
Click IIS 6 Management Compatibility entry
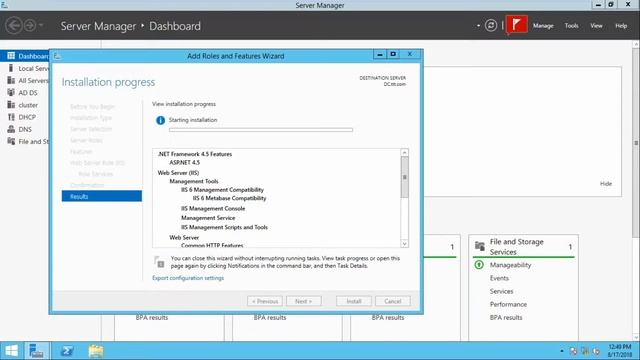(222, 190)
